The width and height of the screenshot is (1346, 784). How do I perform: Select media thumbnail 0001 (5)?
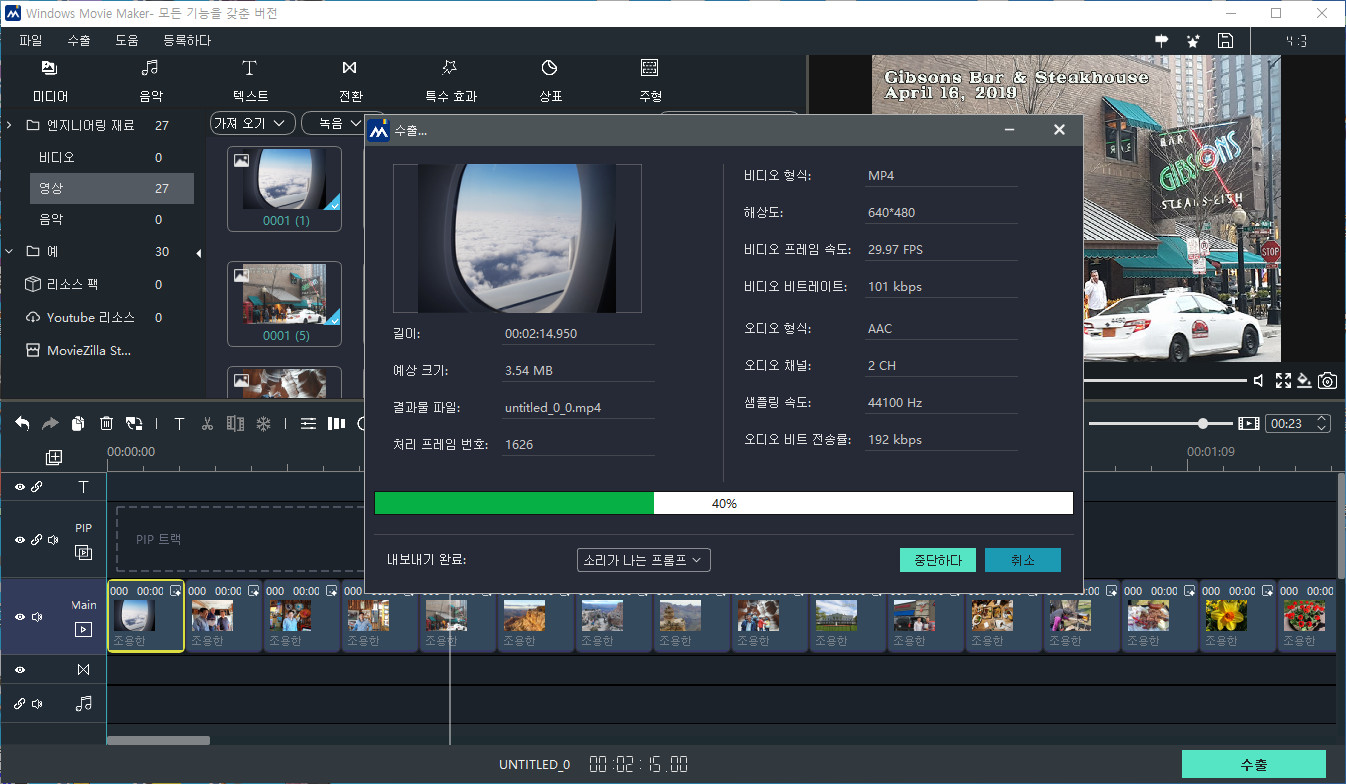pos(285,304)
